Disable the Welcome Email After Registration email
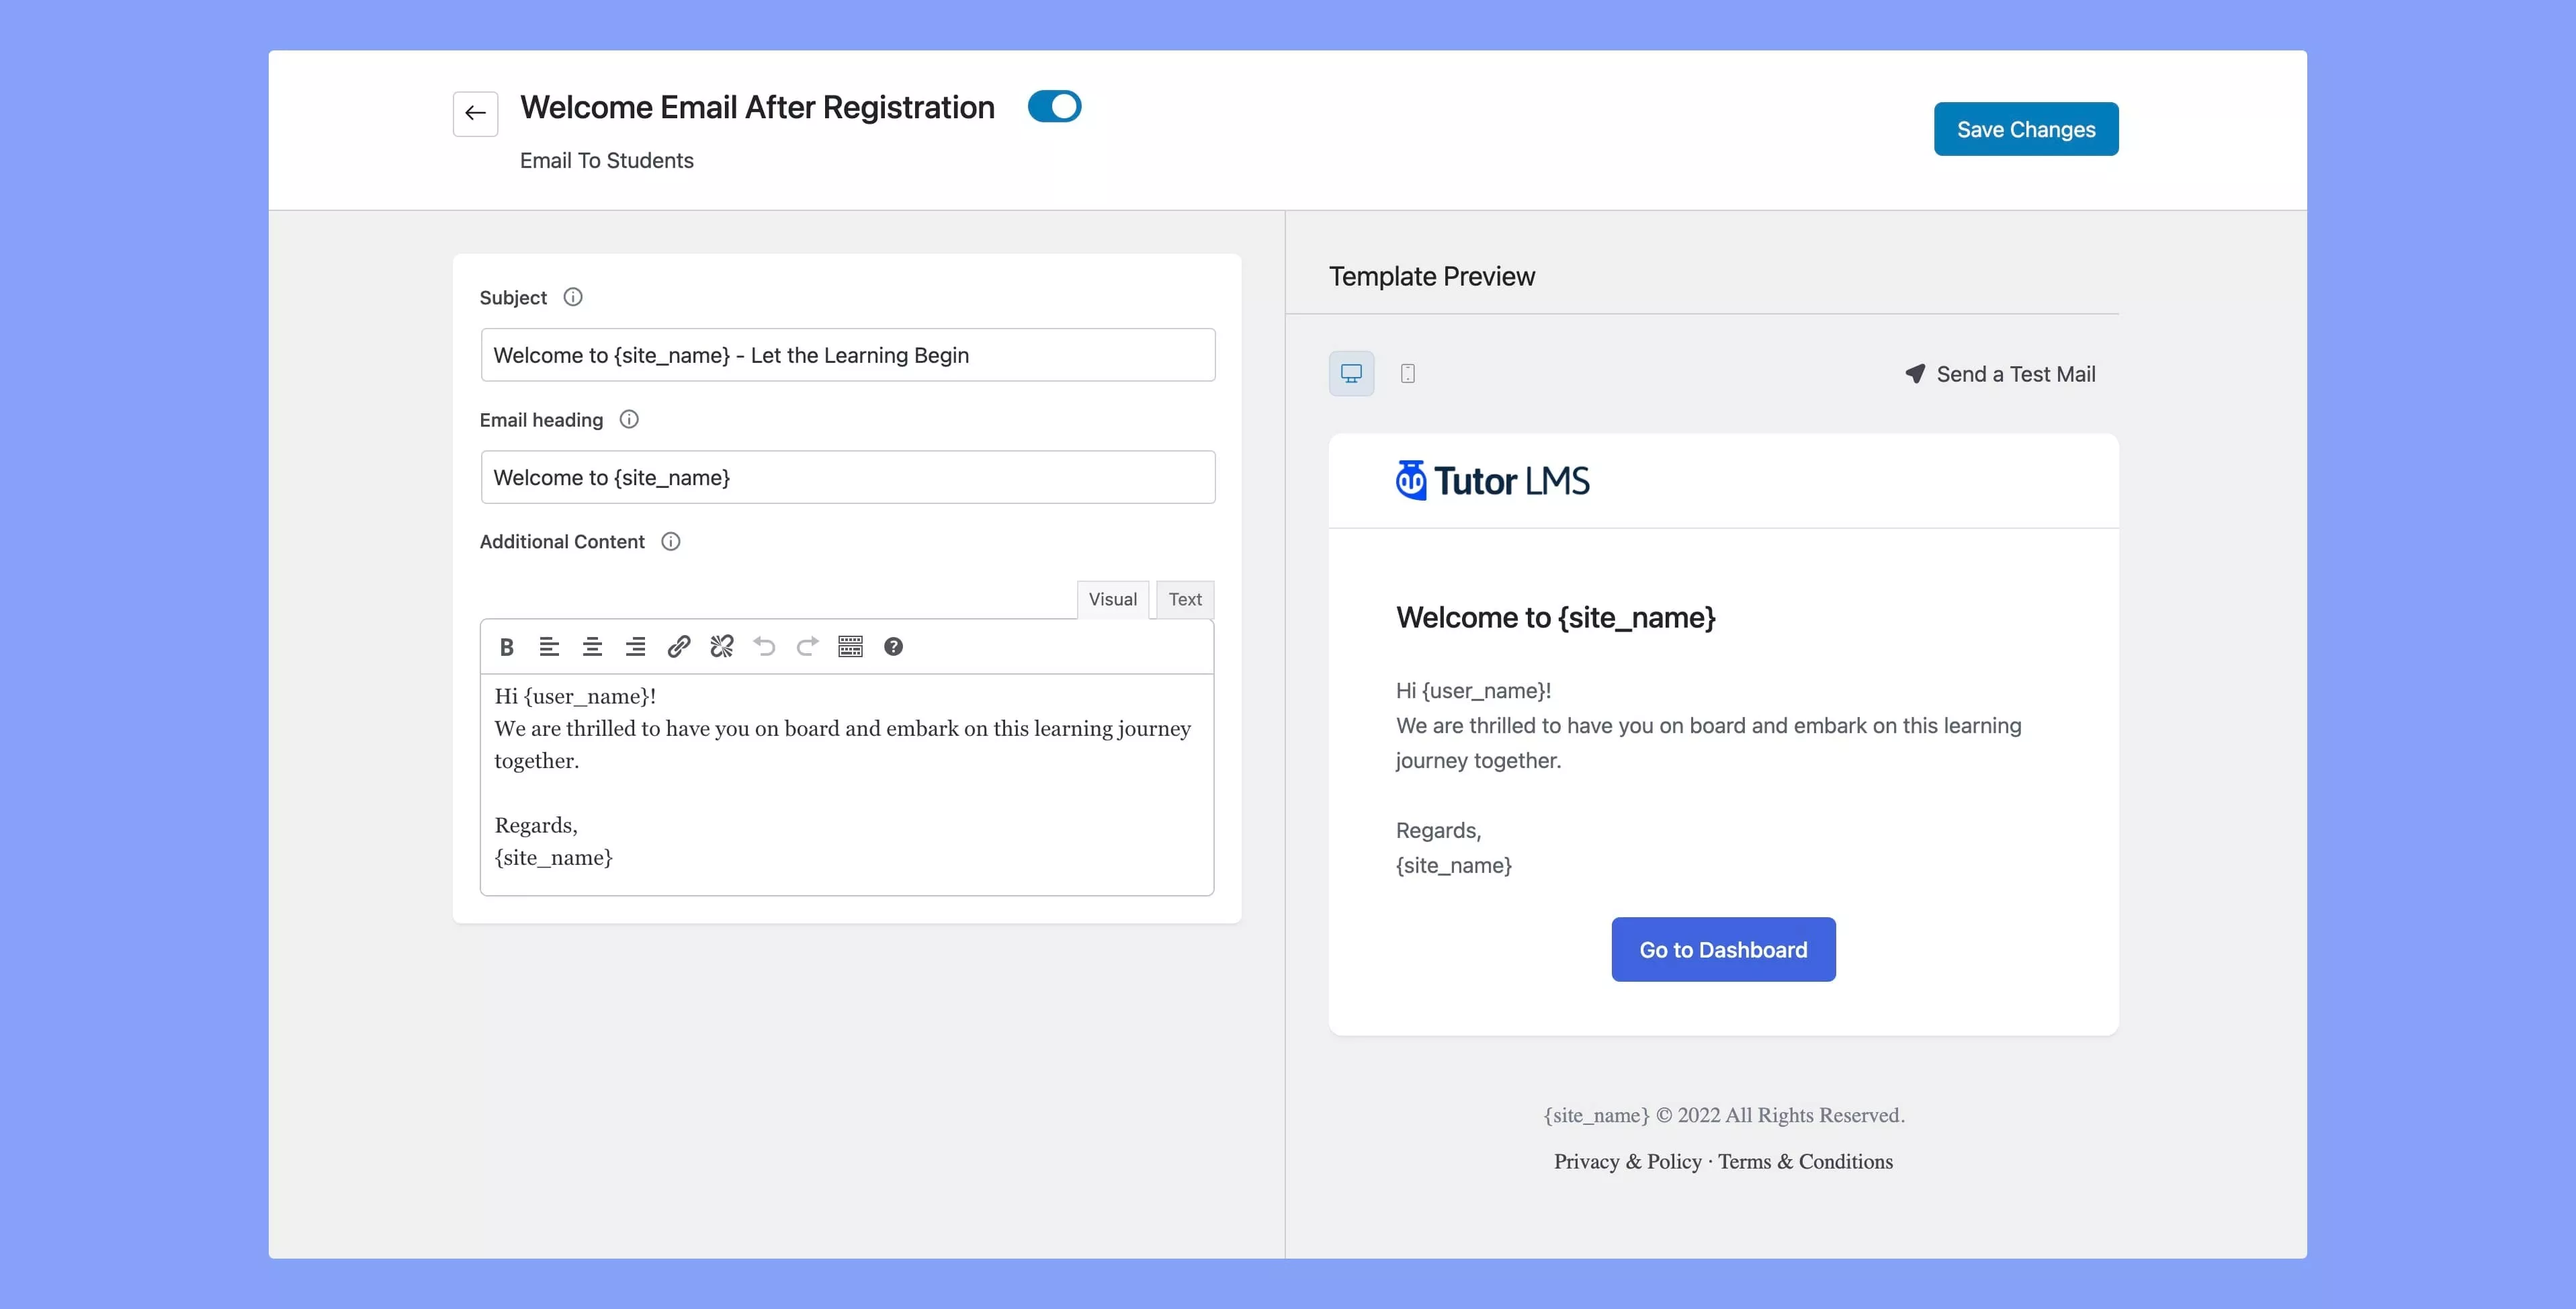The image size is (2576, 1309). click(1055, 106)
